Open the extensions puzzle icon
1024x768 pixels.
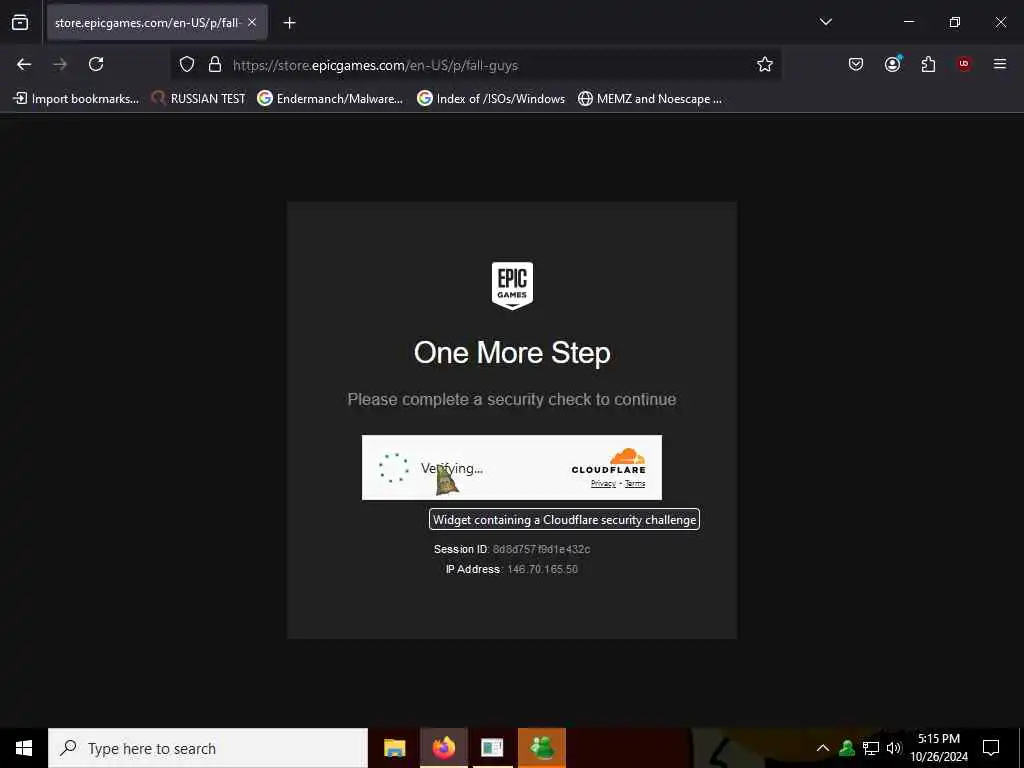(928, 64)
